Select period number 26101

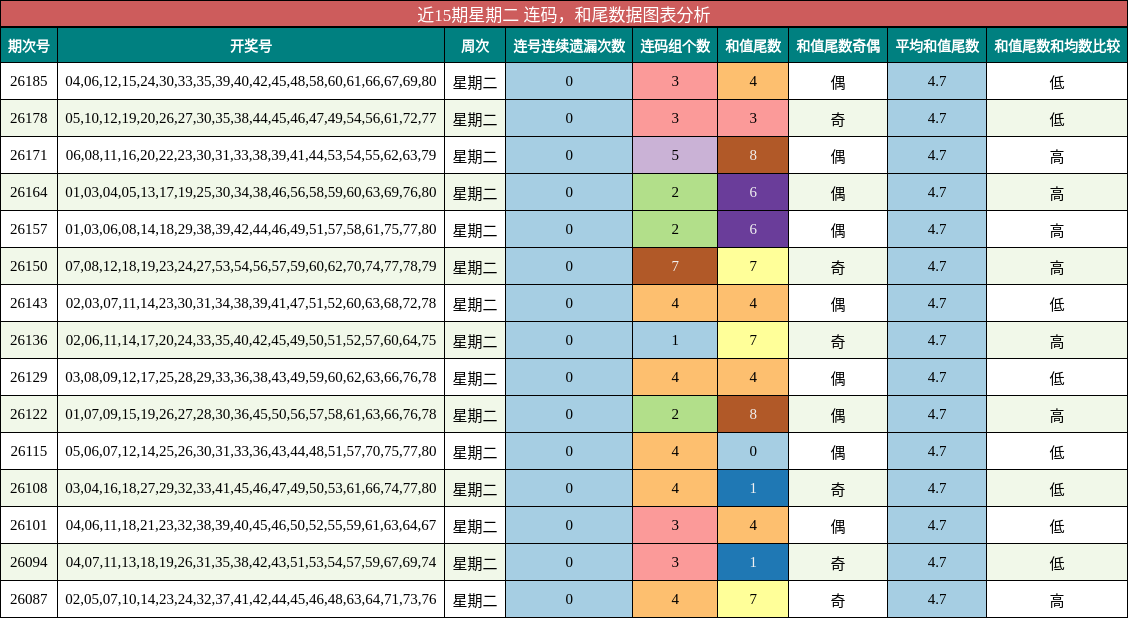click(29, 526)
